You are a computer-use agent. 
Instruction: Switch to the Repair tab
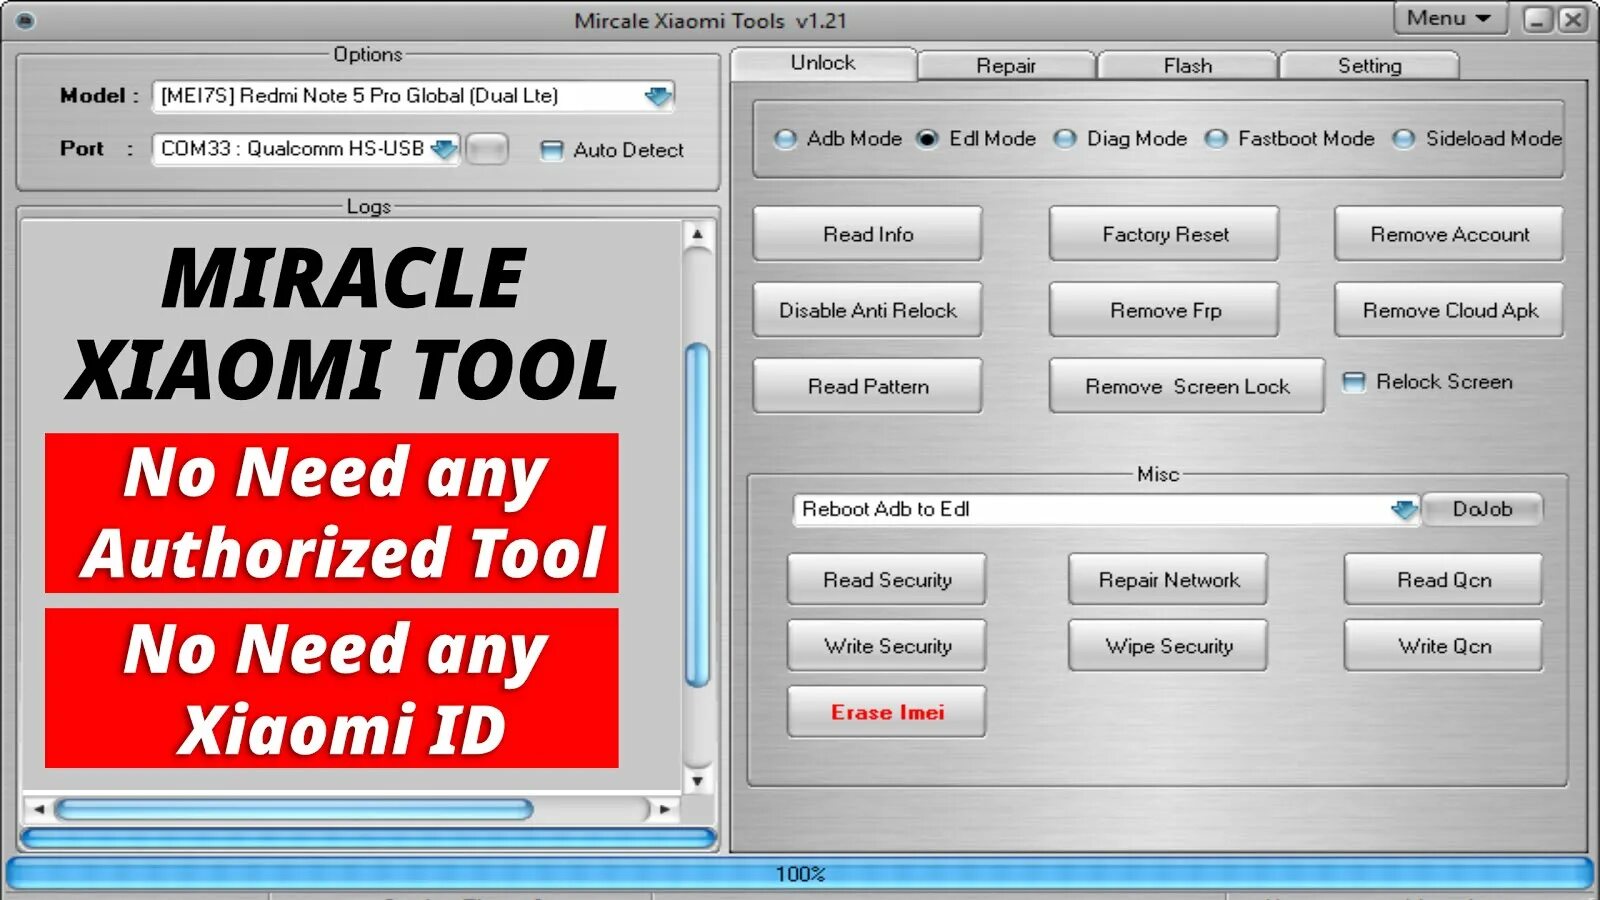coord(1005,66)
